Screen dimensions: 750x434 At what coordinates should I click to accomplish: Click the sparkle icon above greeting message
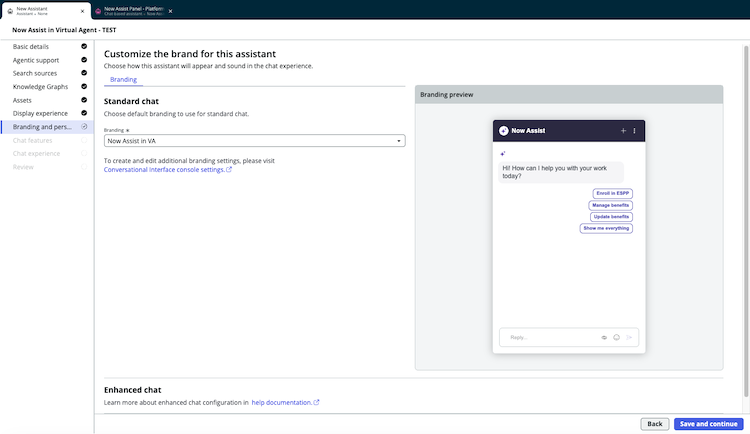pyautogui.click(x=503, y=154)
